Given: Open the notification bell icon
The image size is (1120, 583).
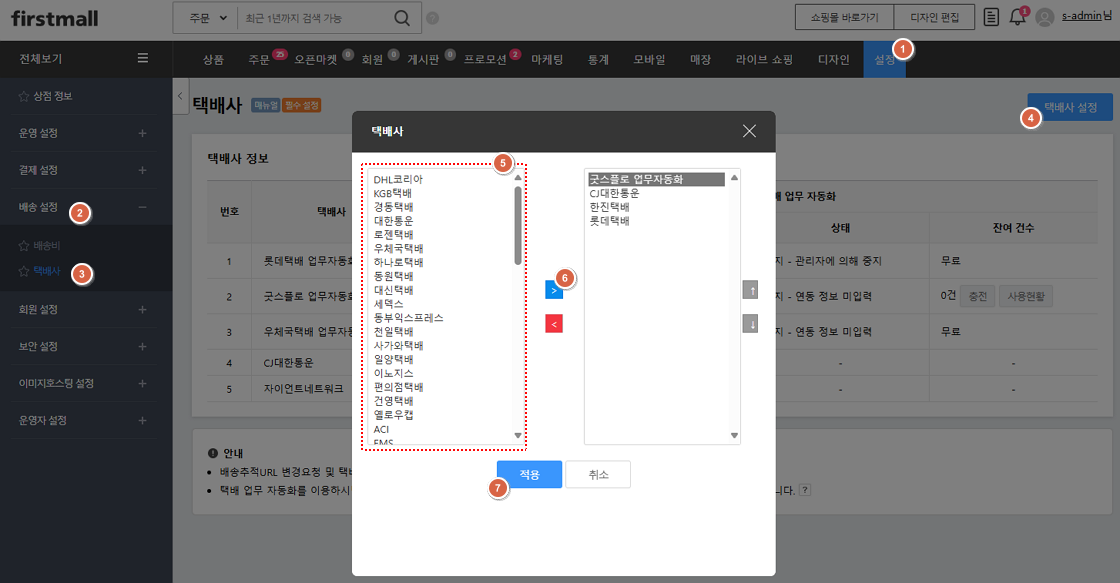Looking at the screenshot, I should [x=1017, y=17].
